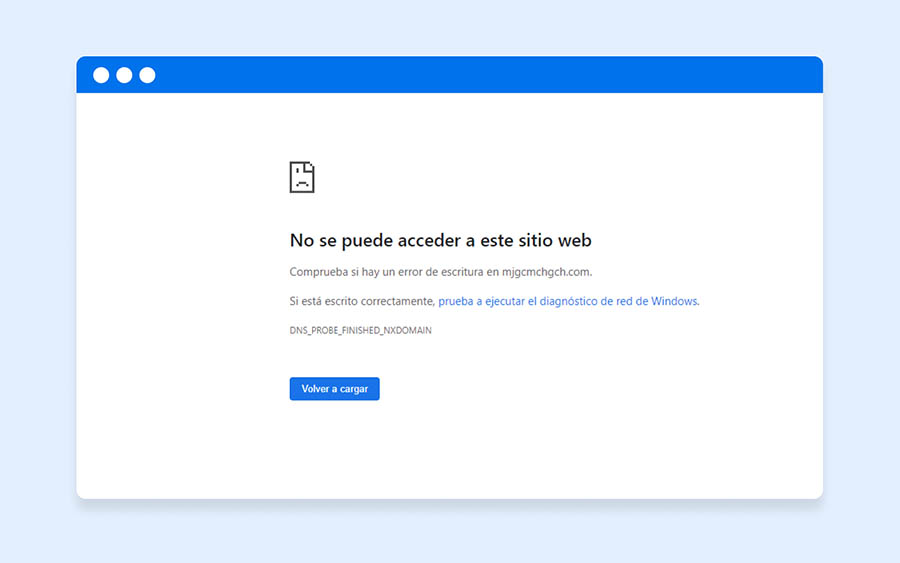Image resolution: width=900 pixels, height=563 pixels.
Task: Click the frowning face inside page icon
Action: click(x=301, y=181)
